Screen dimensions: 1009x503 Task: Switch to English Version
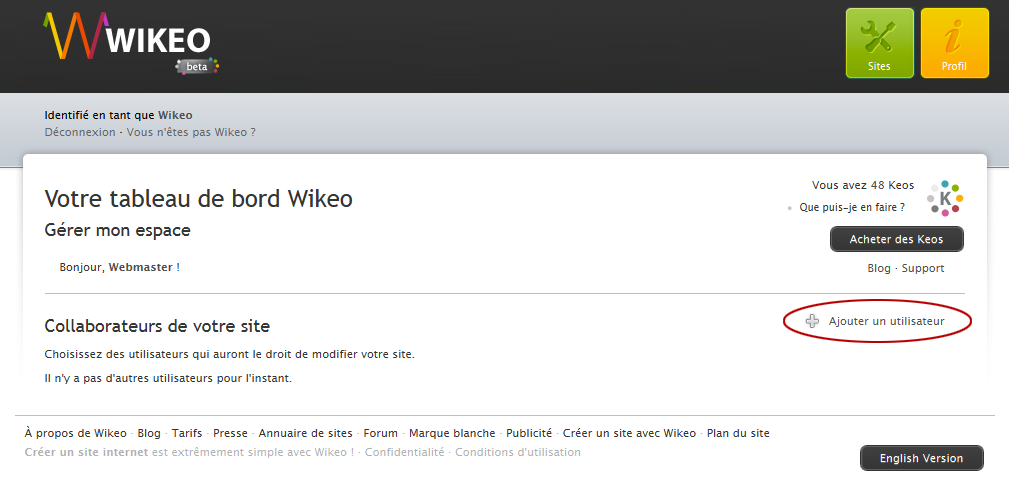tap(921, 458)
